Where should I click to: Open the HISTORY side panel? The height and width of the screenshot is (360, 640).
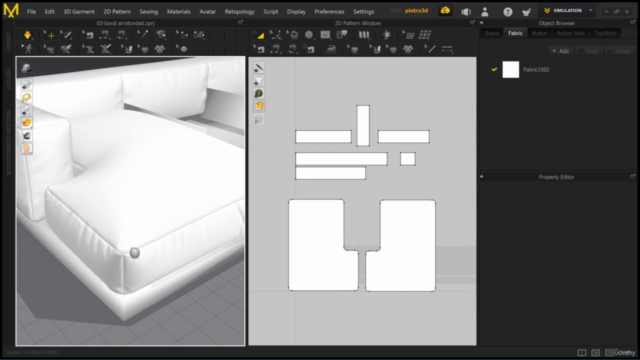click(x=8, y=79)
